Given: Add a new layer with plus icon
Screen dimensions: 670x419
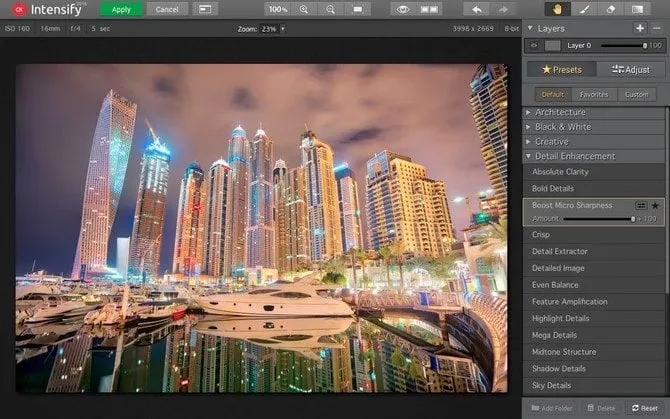Looking at the screenshot, I should [x=640, y=28].
